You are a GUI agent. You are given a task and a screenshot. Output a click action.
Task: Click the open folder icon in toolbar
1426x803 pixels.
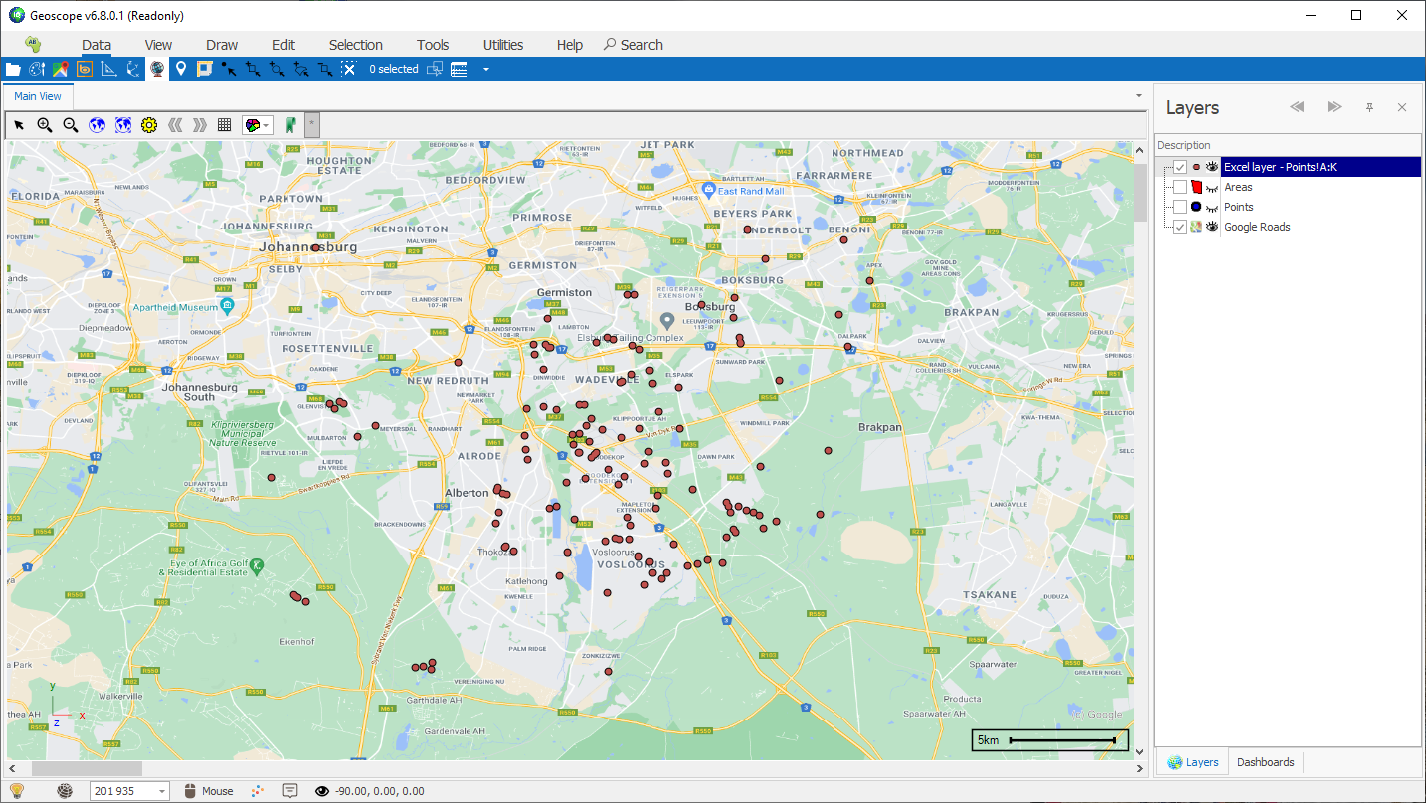tap(13, 69)
